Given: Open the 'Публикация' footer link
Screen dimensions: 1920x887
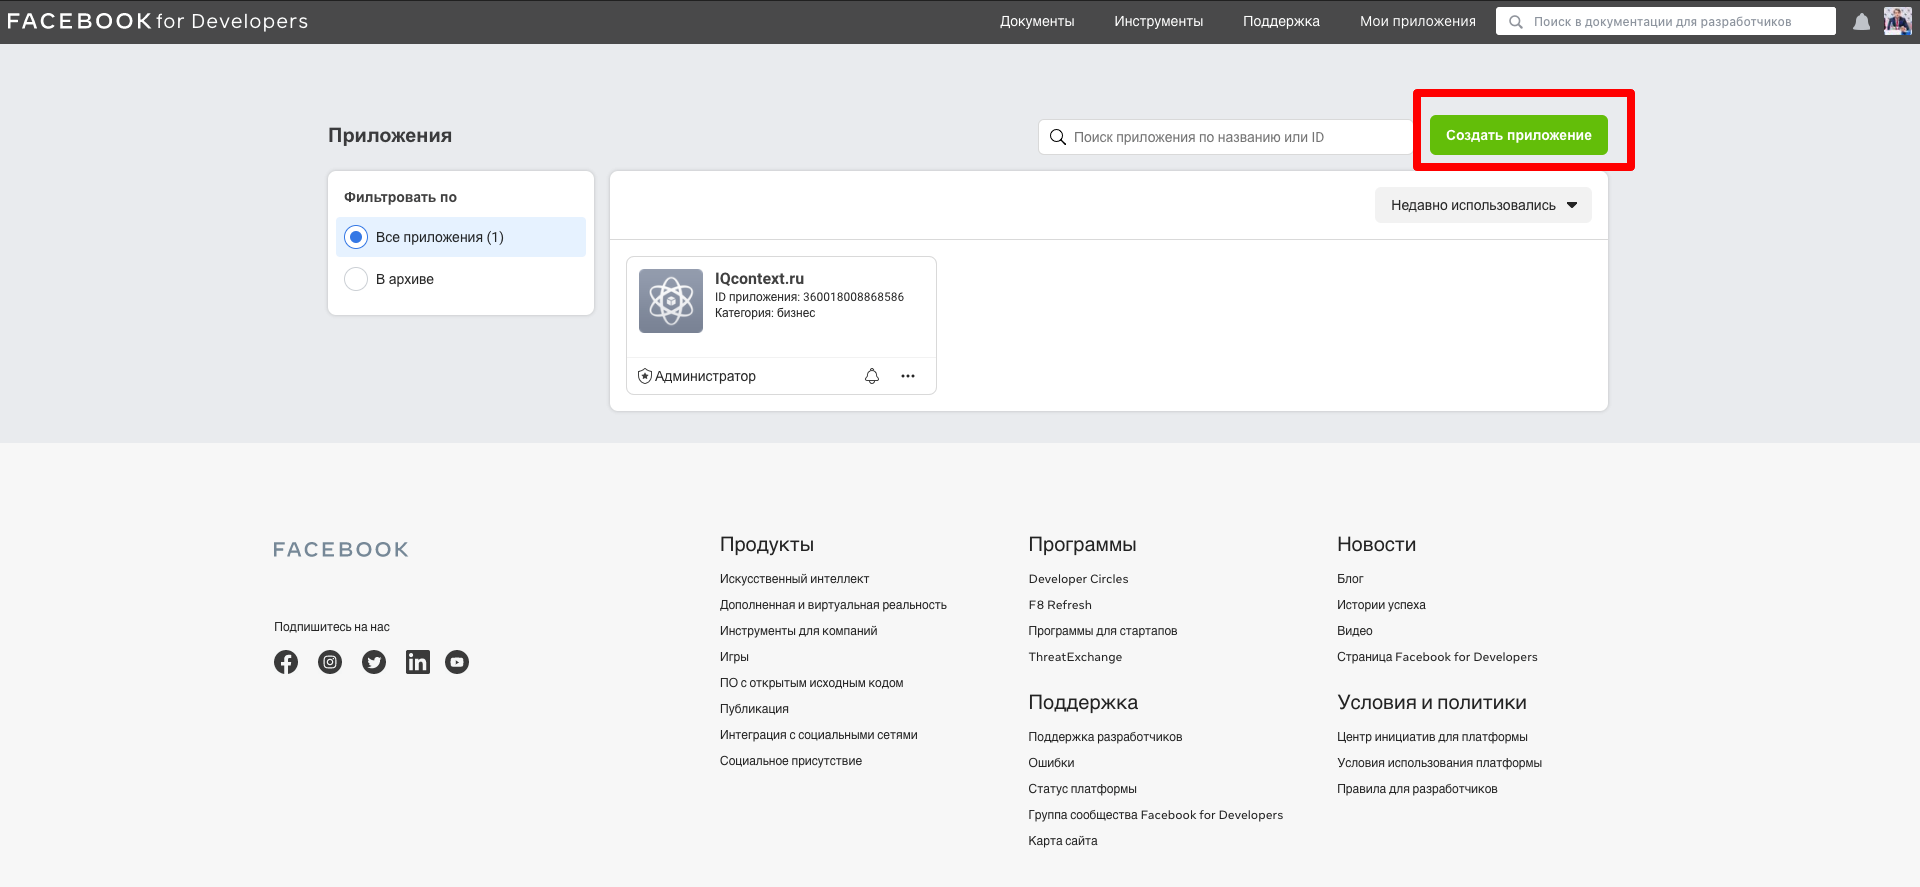Looking at the screenshot, I should tap(754, 709).
